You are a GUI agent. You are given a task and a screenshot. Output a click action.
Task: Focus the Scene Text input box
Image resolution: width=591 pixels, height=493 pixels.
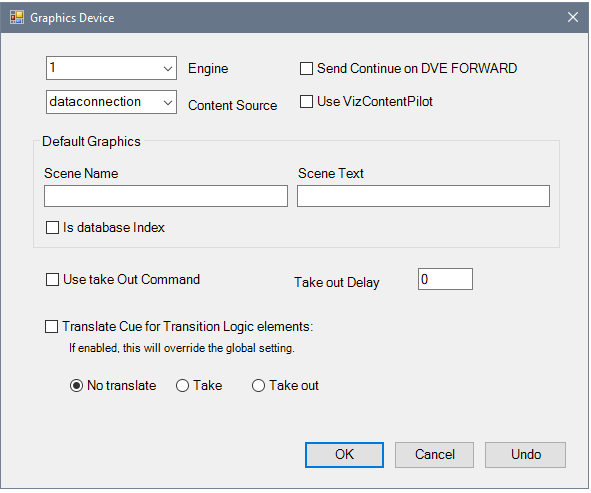pyautogui.click(x=423, y=196)
